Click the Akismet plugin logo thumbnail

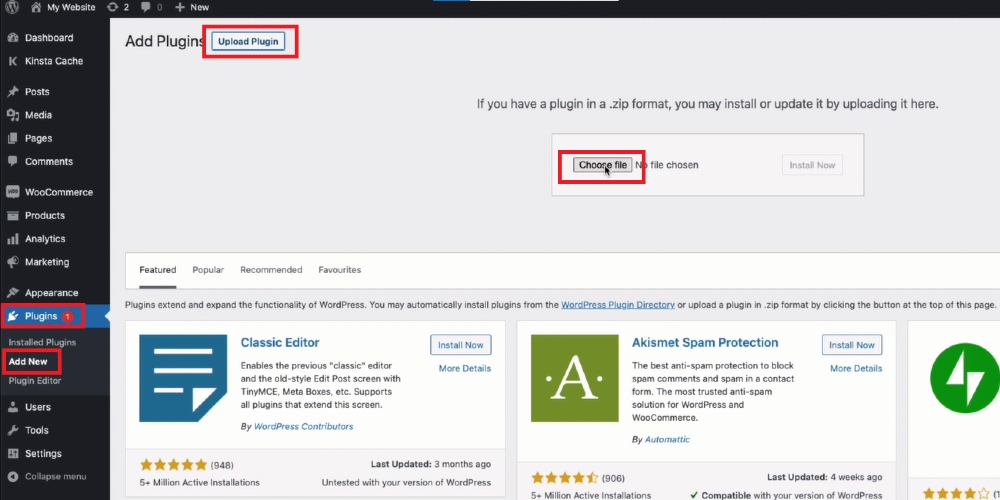(x=575, y=378)
